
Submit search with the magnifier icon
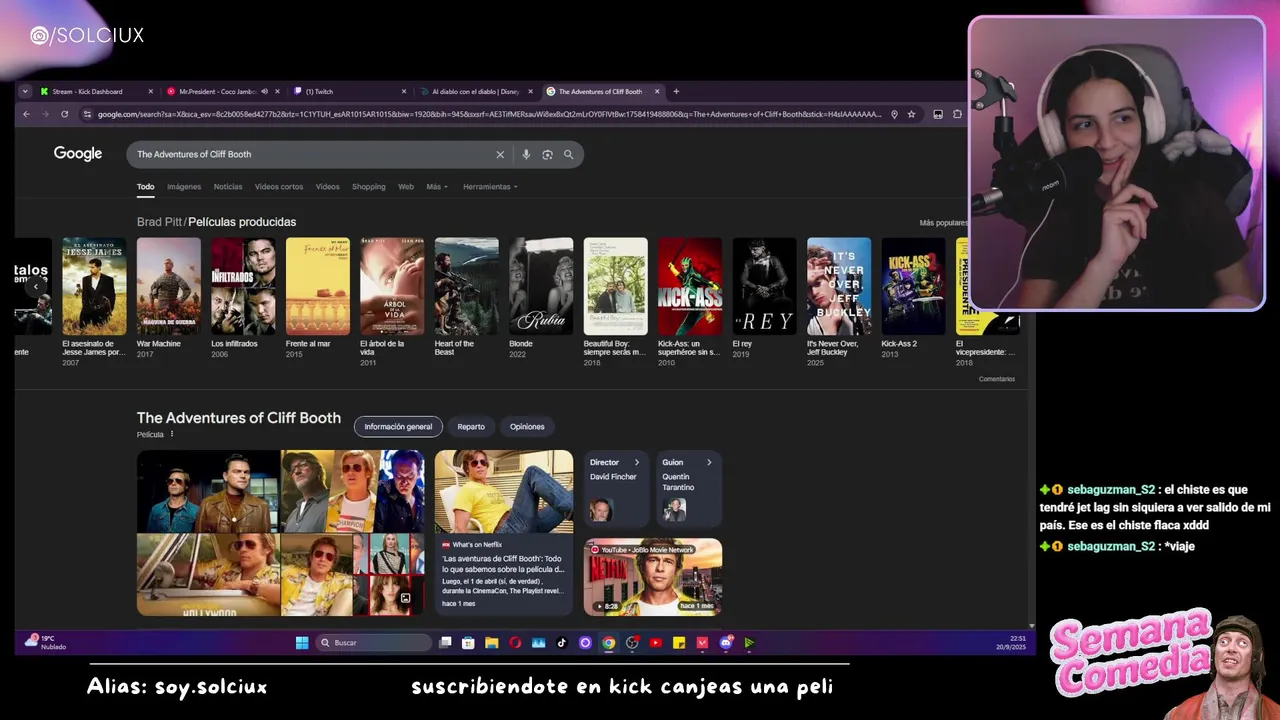(568, 154)
